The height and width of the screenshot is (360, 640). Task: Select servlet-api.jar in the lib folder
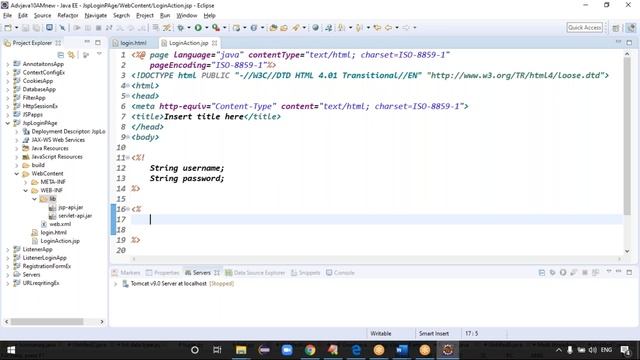pyautogui.click(x=75, y=216)
